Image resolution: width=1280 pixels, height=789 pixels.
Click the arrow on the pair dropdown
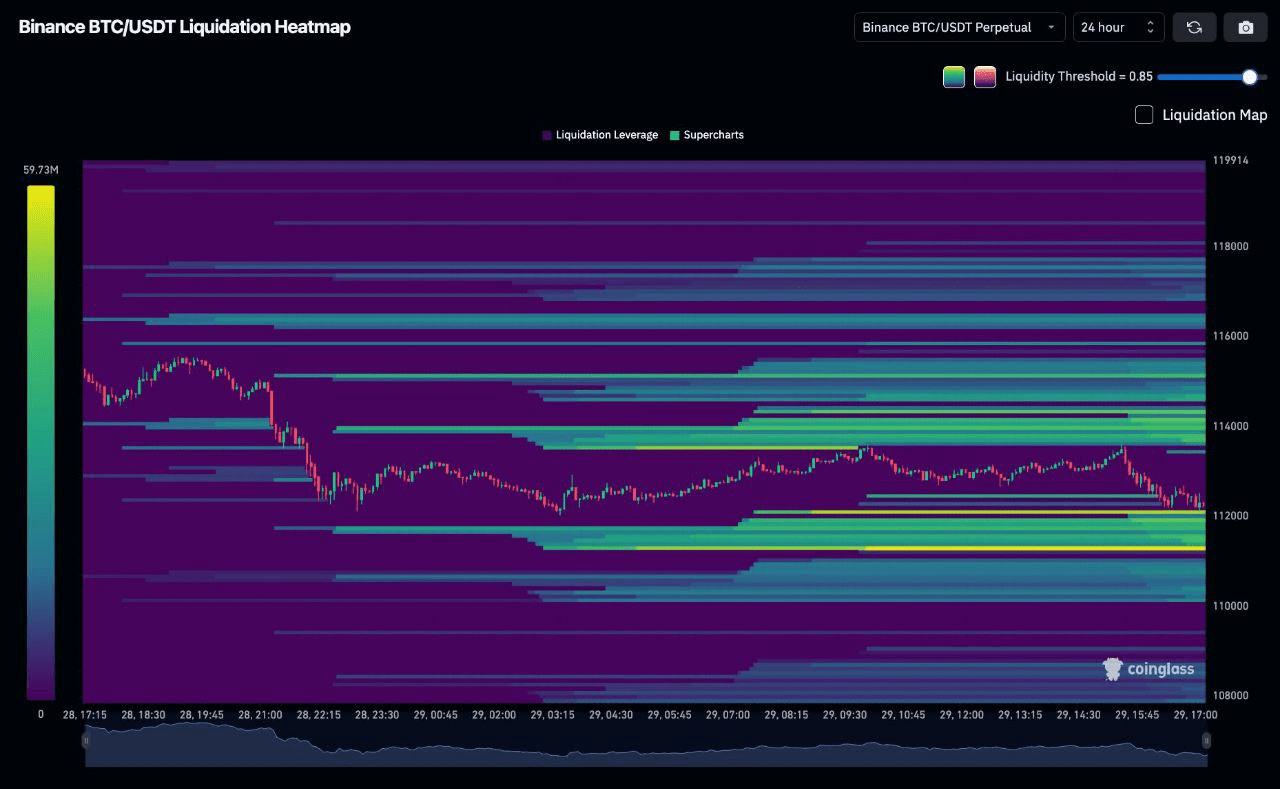click(x=1051, y=28)
